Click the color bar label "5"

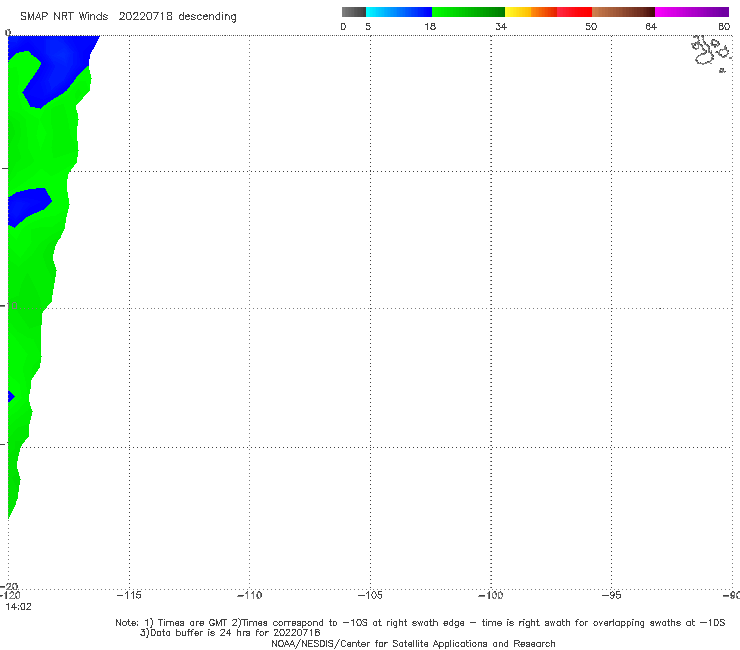368,27
